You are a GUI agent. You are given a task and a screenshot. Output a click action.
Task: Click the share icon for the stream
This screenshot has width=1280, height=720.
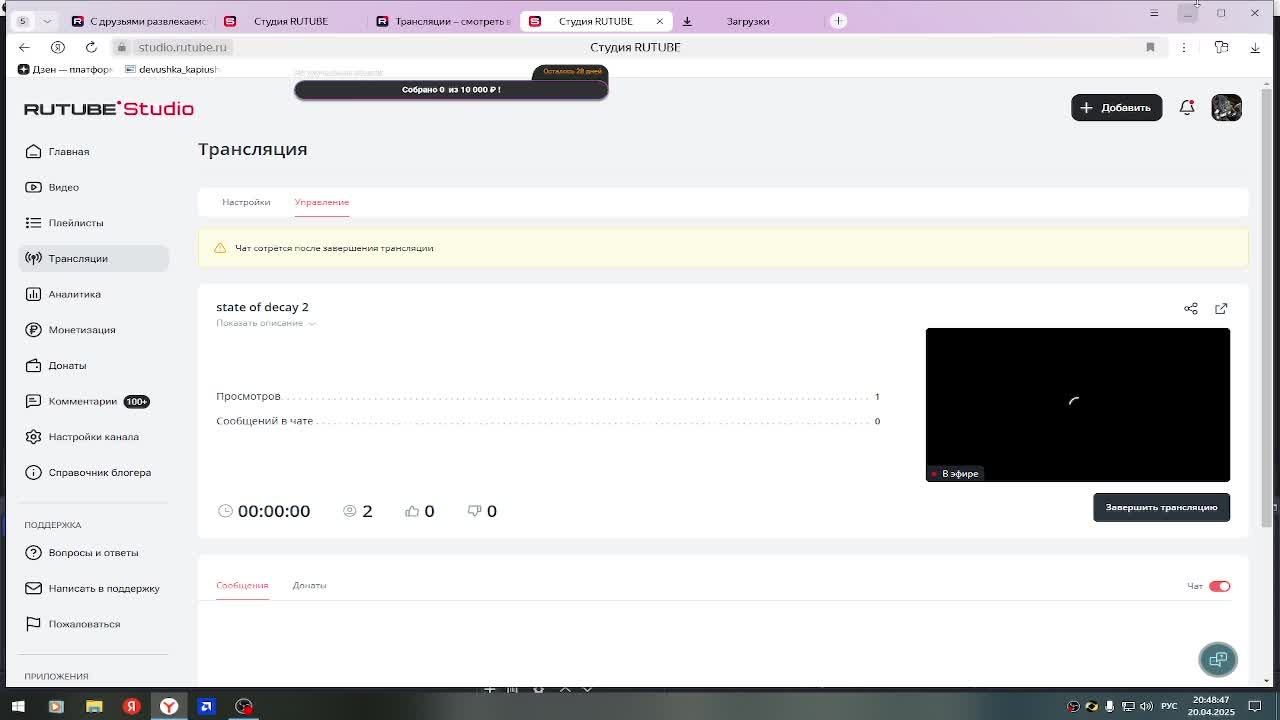tap(1190, 309)
